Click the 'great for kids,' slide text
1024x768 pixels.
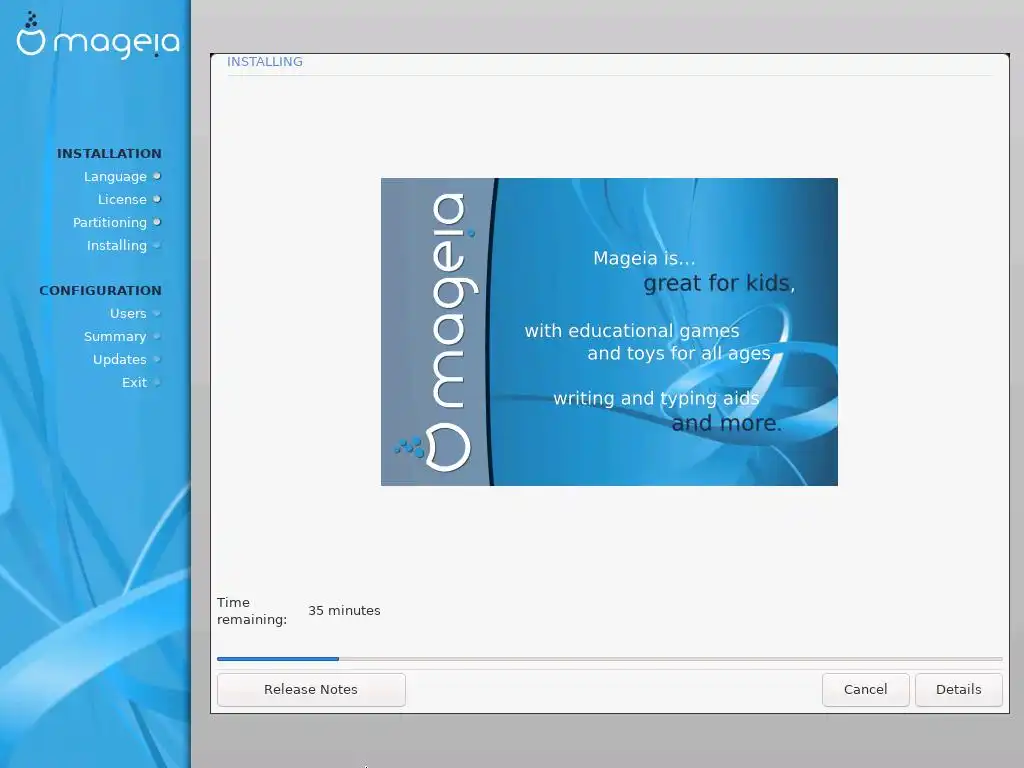(719, 283)
